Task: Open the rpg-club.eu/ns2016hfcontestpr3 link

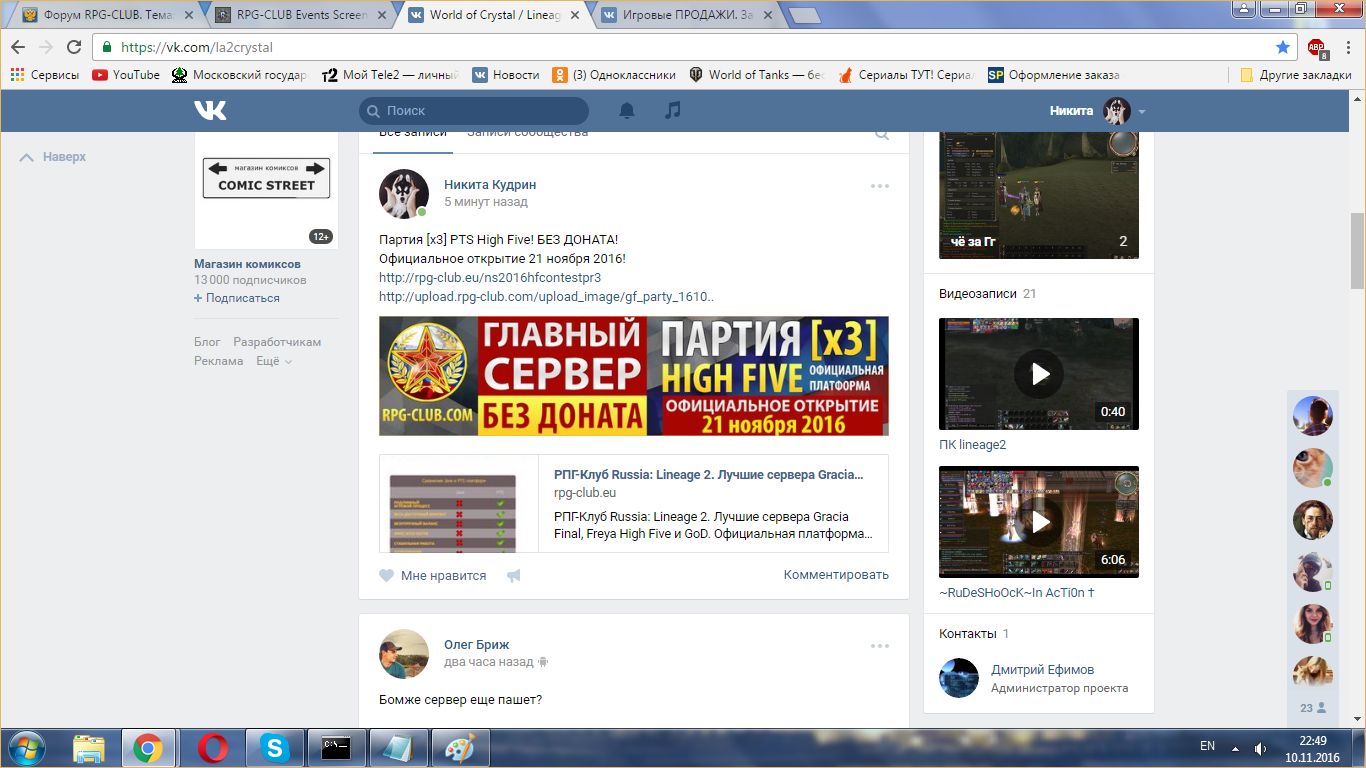Action: tap(490, 278)
